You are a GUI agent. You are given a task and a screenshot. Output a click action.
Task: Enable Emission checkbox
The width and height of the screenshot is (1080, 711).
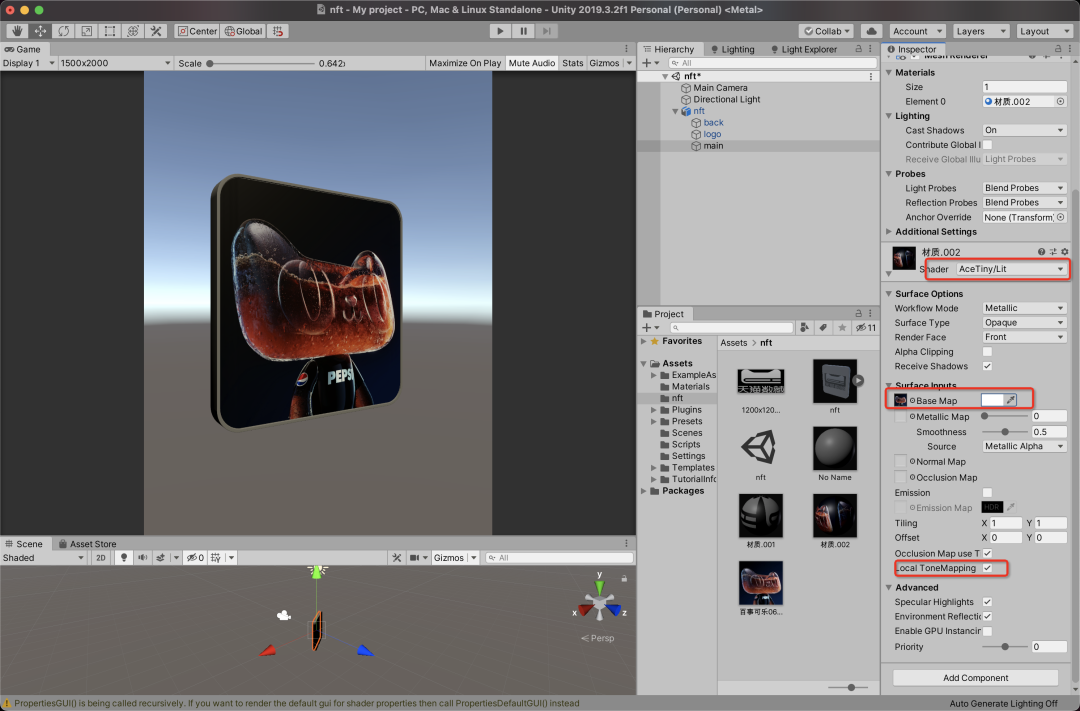(988, 493)
